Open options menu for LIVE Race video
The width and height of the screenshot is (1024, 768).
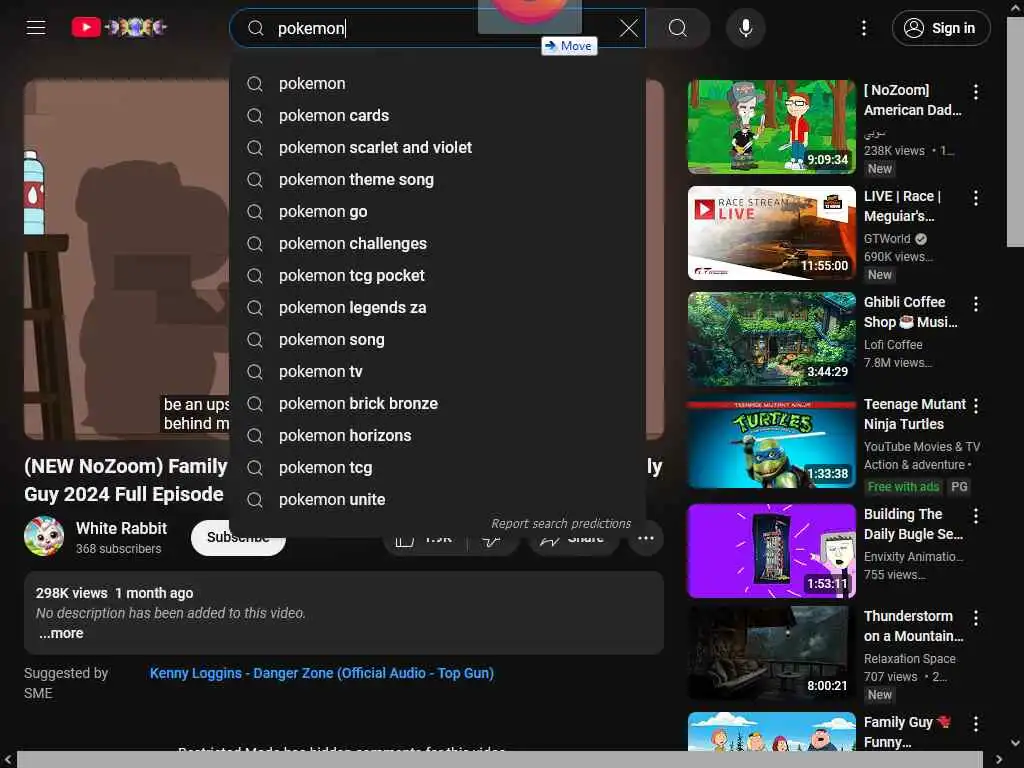pos(976,198)
